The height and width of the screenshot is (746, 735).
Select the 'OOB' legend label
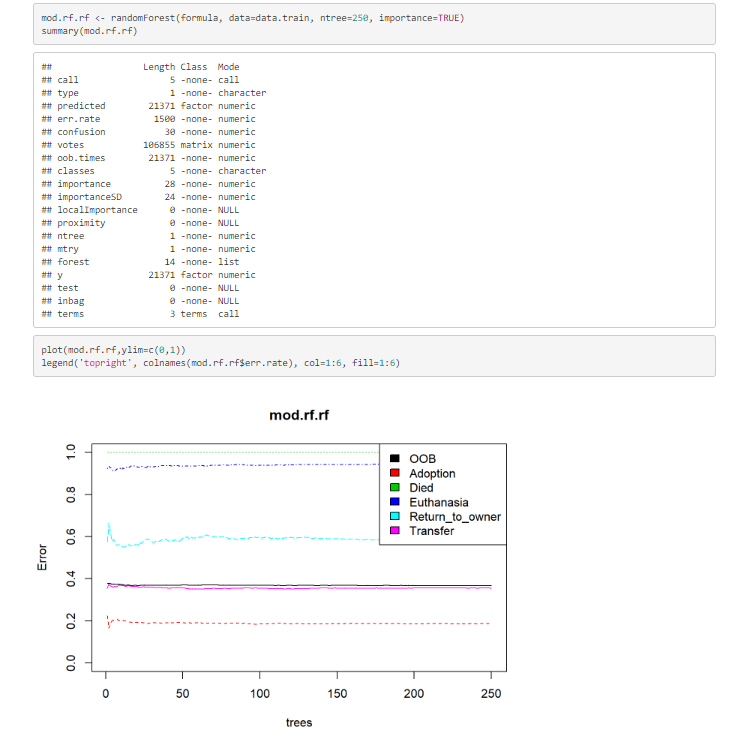(422, 459)
